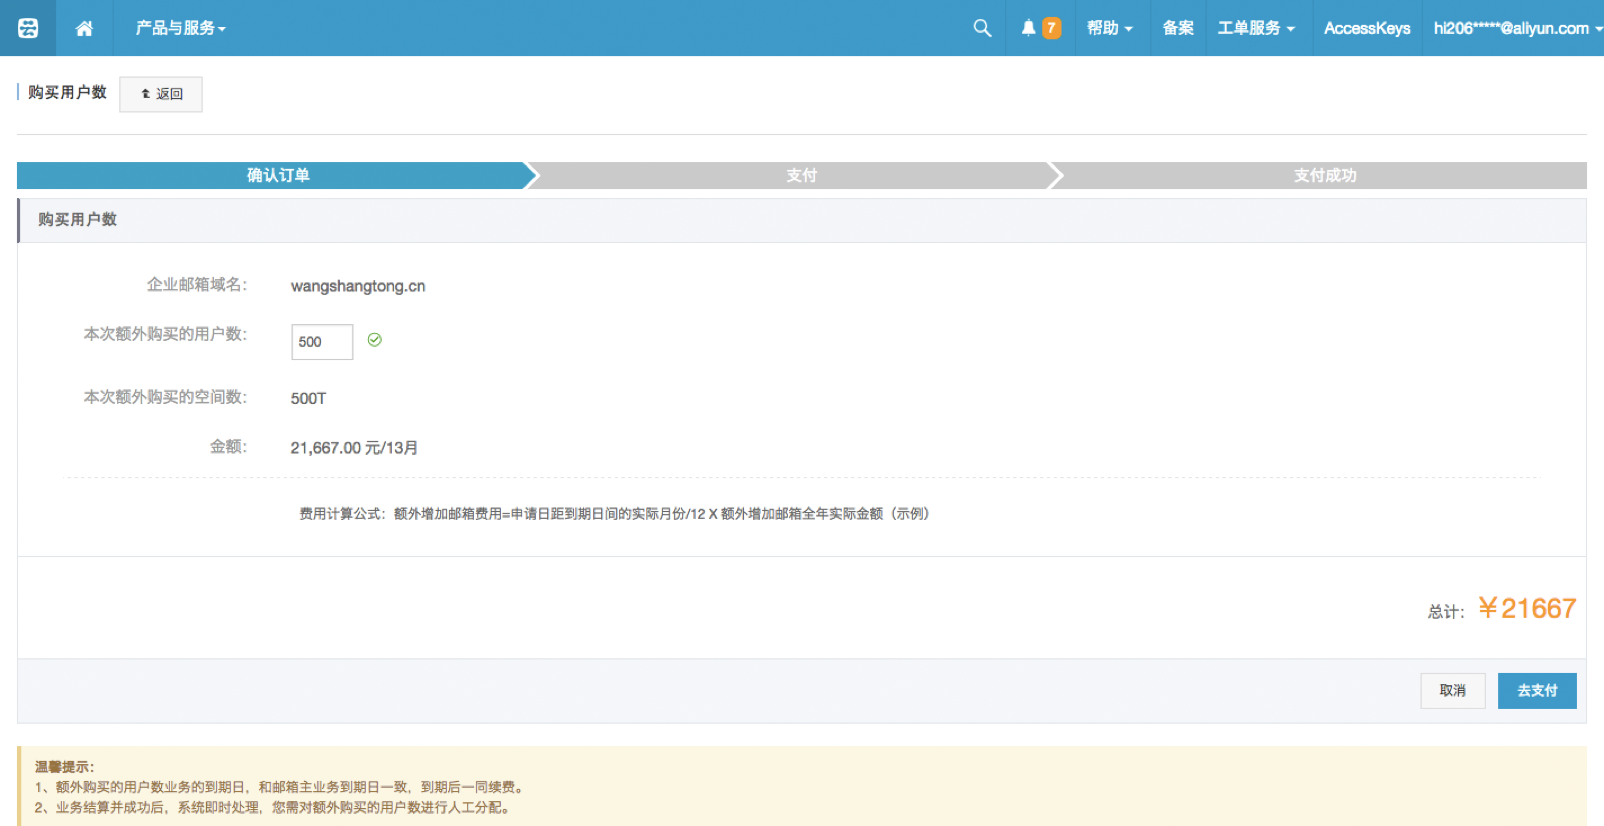Select the 支付 step in progress bar
The width and height of the screenshot is (1604, 826).
click(x=801, y=175)
